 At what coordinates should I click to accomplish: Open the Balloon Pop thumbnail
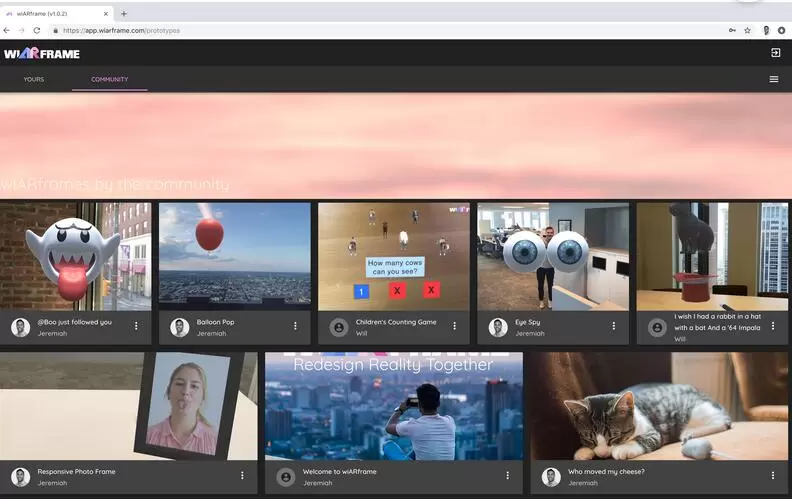point(234,256)
